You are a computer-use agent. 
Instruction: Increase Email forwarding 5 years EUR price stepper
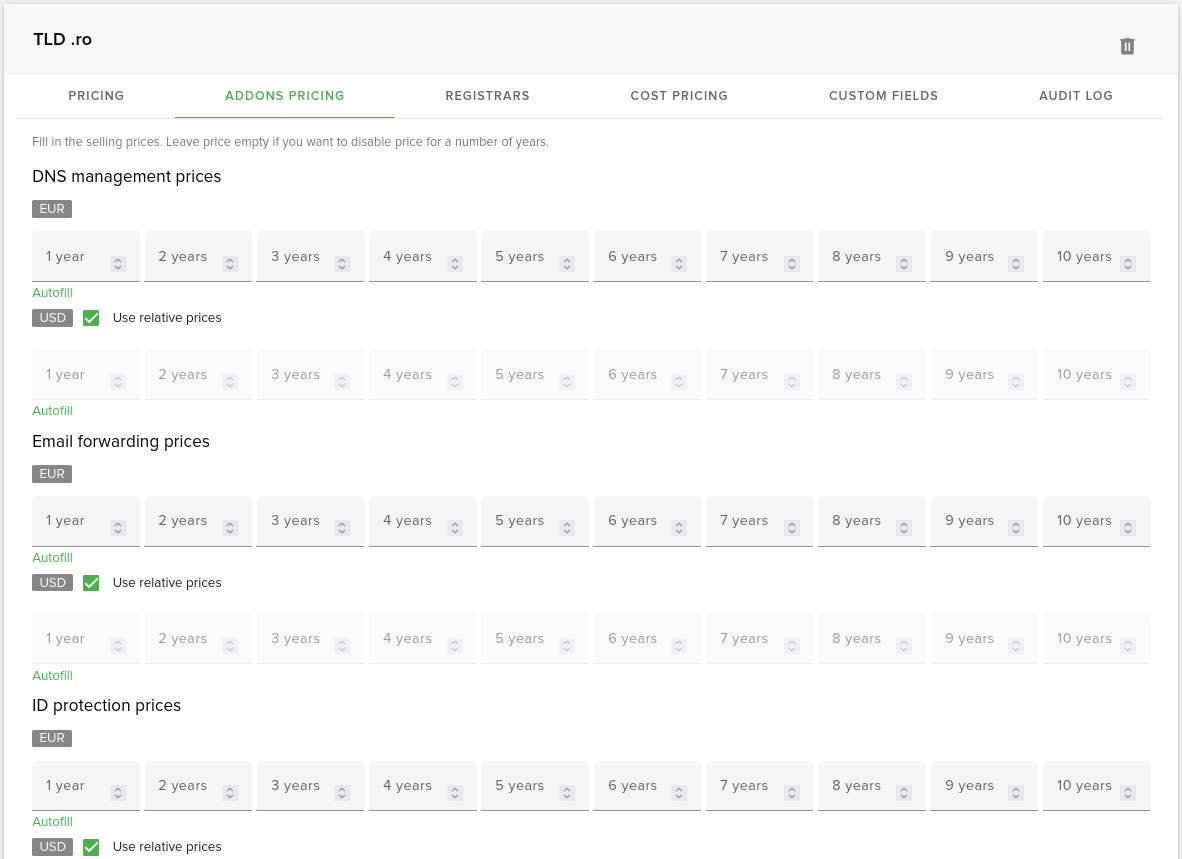[x=567, y=524]
